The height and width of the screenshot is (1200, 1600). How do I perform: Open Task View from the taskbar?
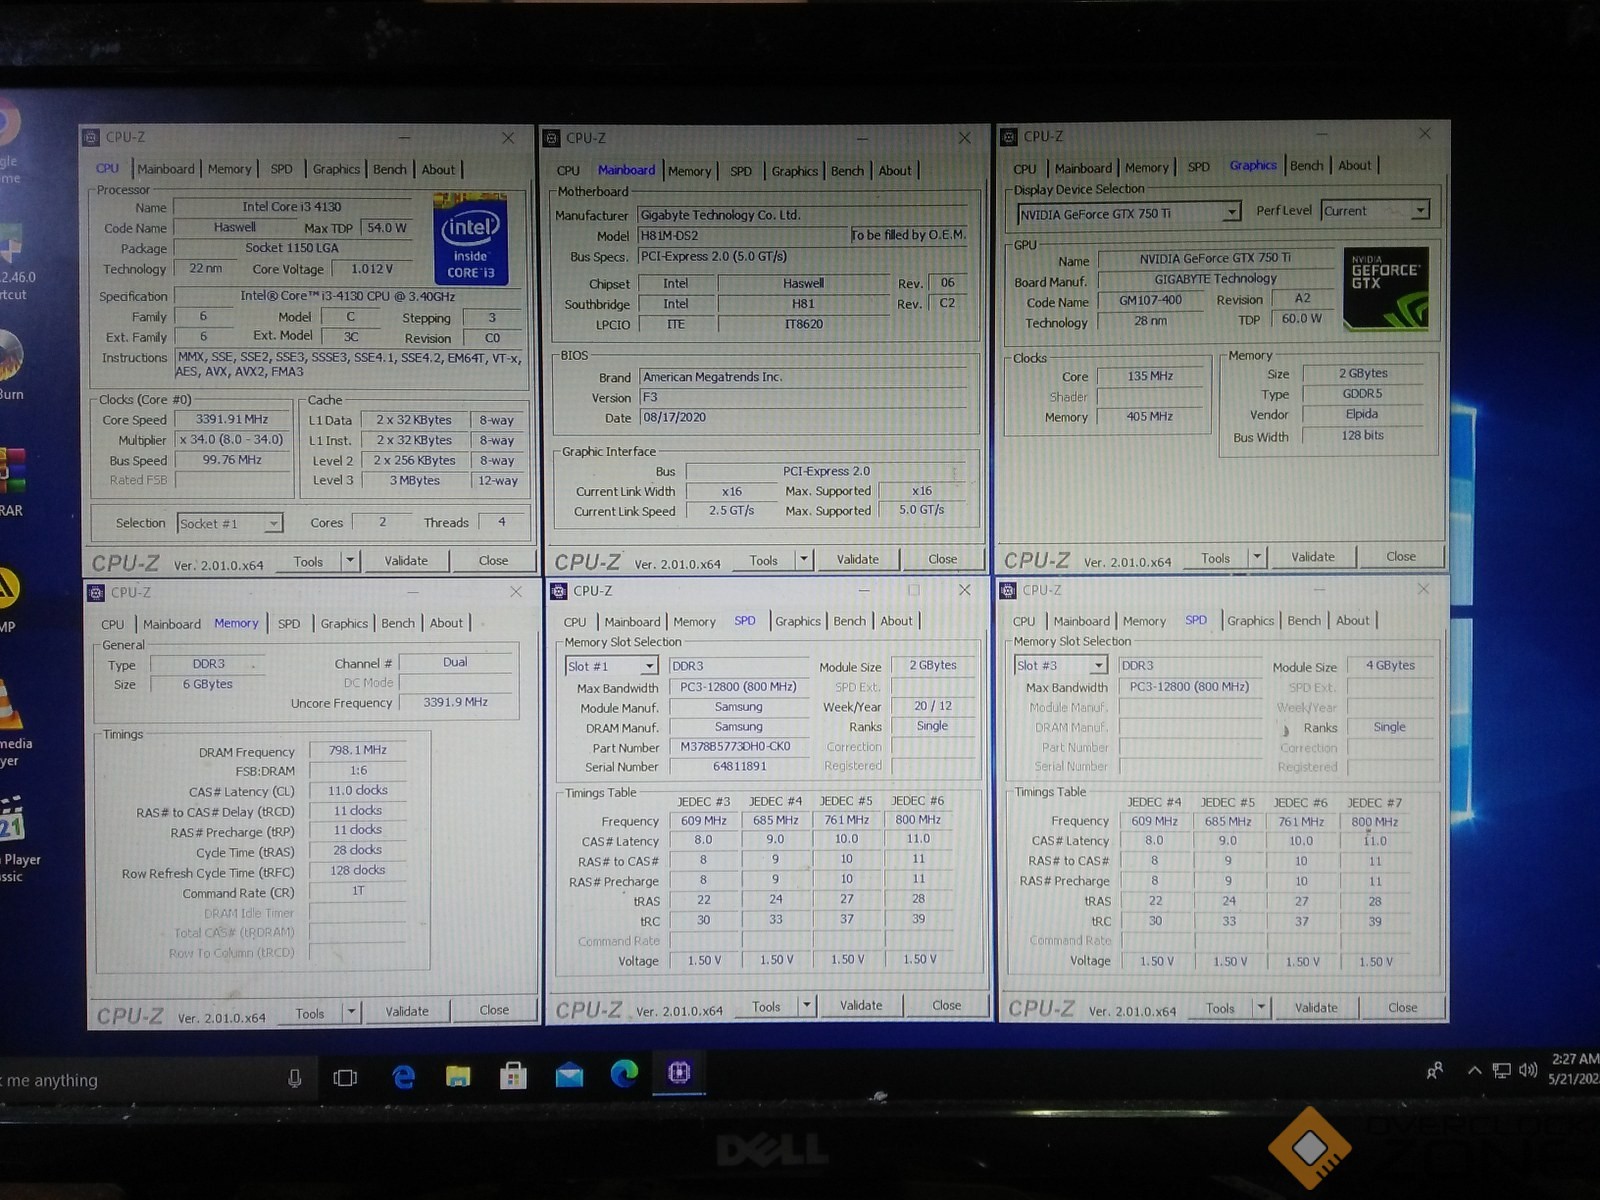[345, 1077]
